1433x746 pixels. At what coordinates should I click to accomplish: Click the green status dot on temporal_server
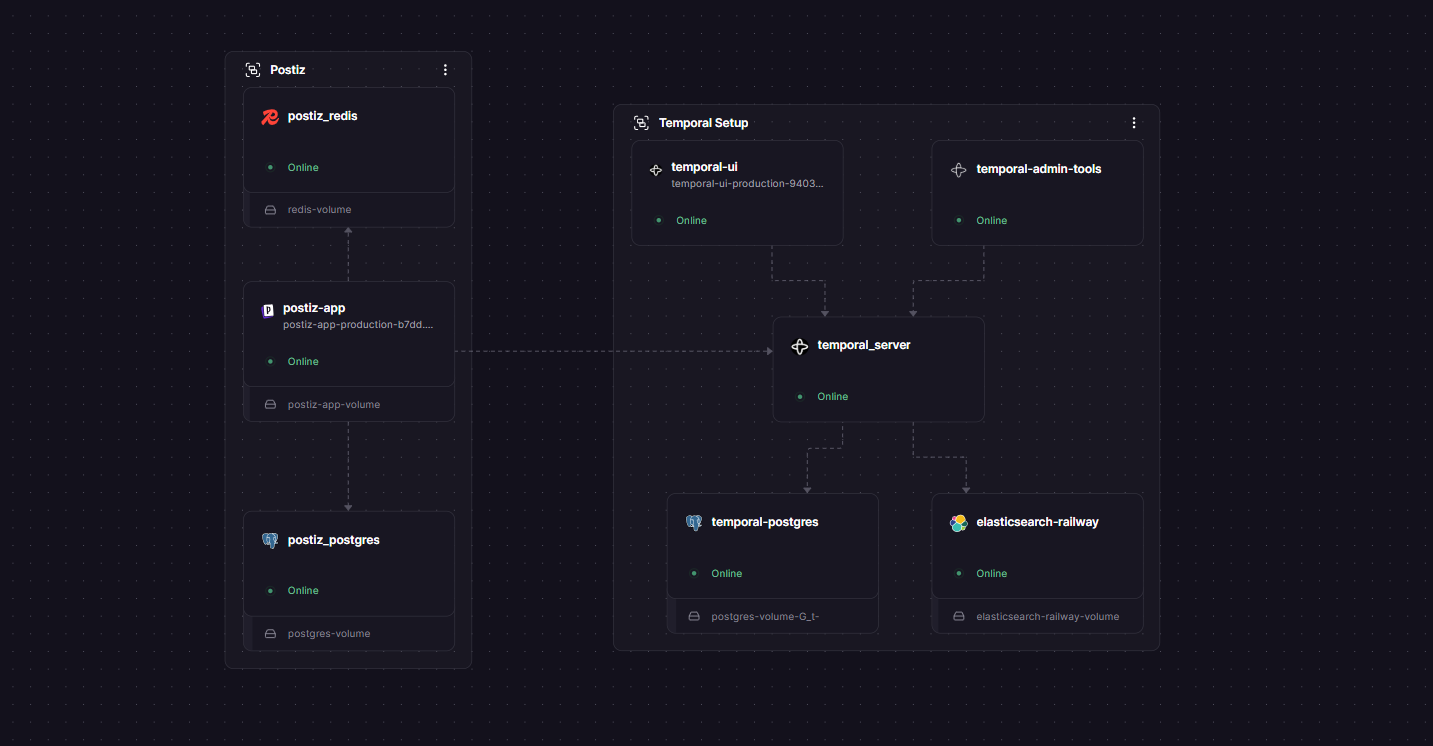(x=800, y=397)
